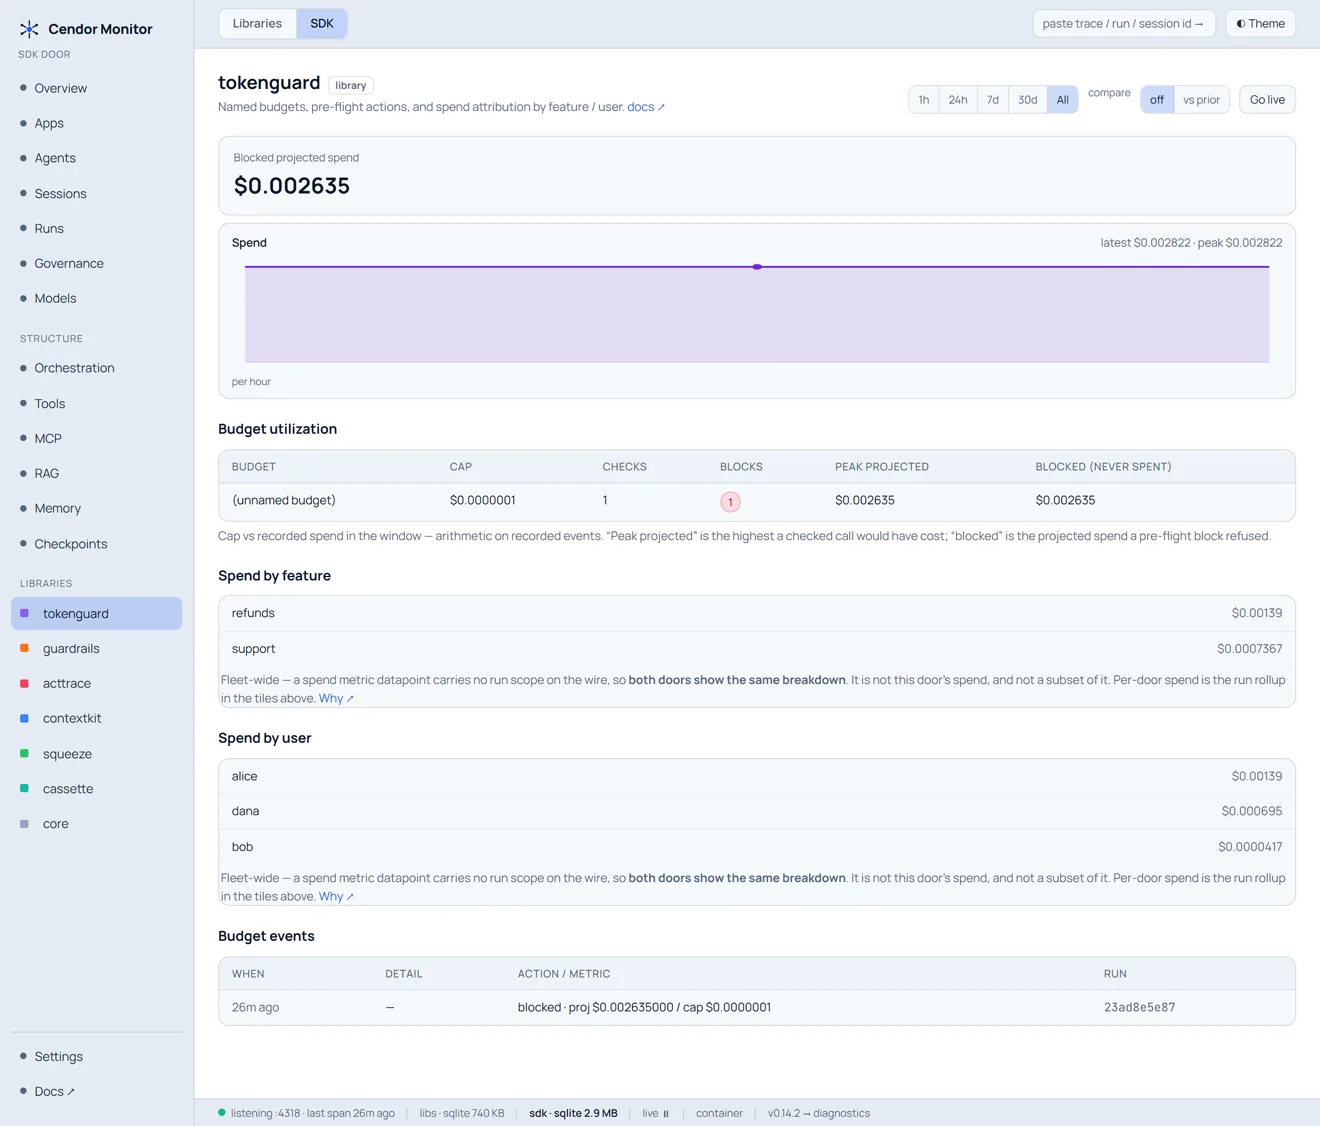1320x1126 pixels.
Task: Click the orange square icon beside guardrails
Action: pyautogui.click(x=25, y=648)
